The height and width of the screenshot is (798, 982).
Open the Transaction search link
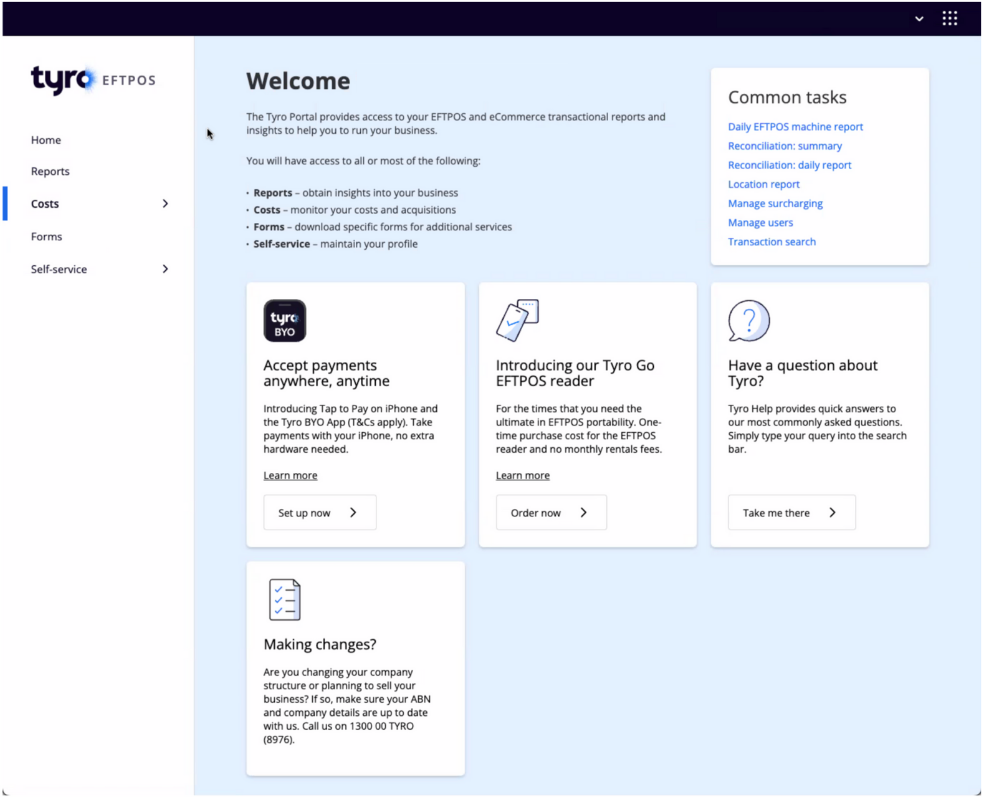click(x=771, y=242)
